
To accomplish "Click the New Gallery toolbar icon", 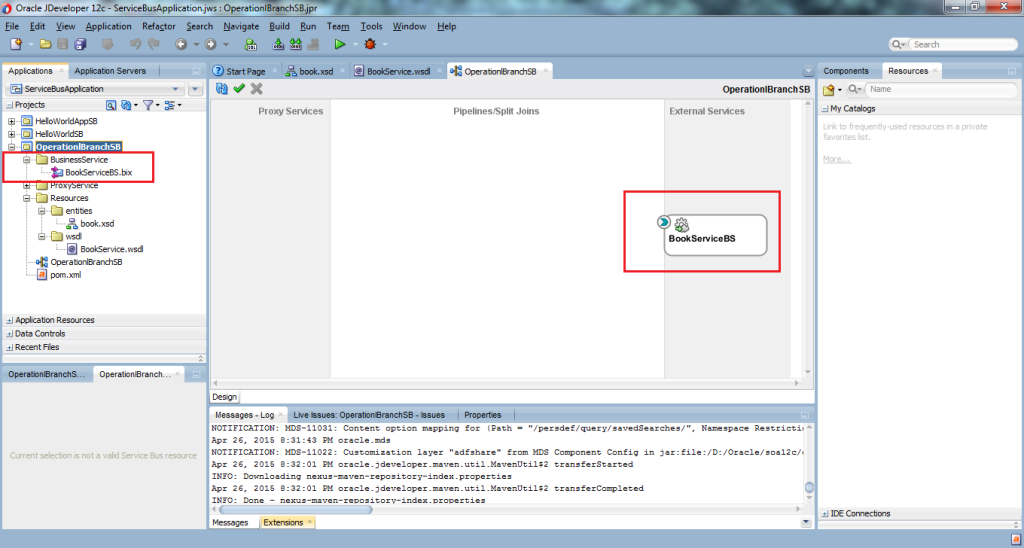I will point(16,44).
